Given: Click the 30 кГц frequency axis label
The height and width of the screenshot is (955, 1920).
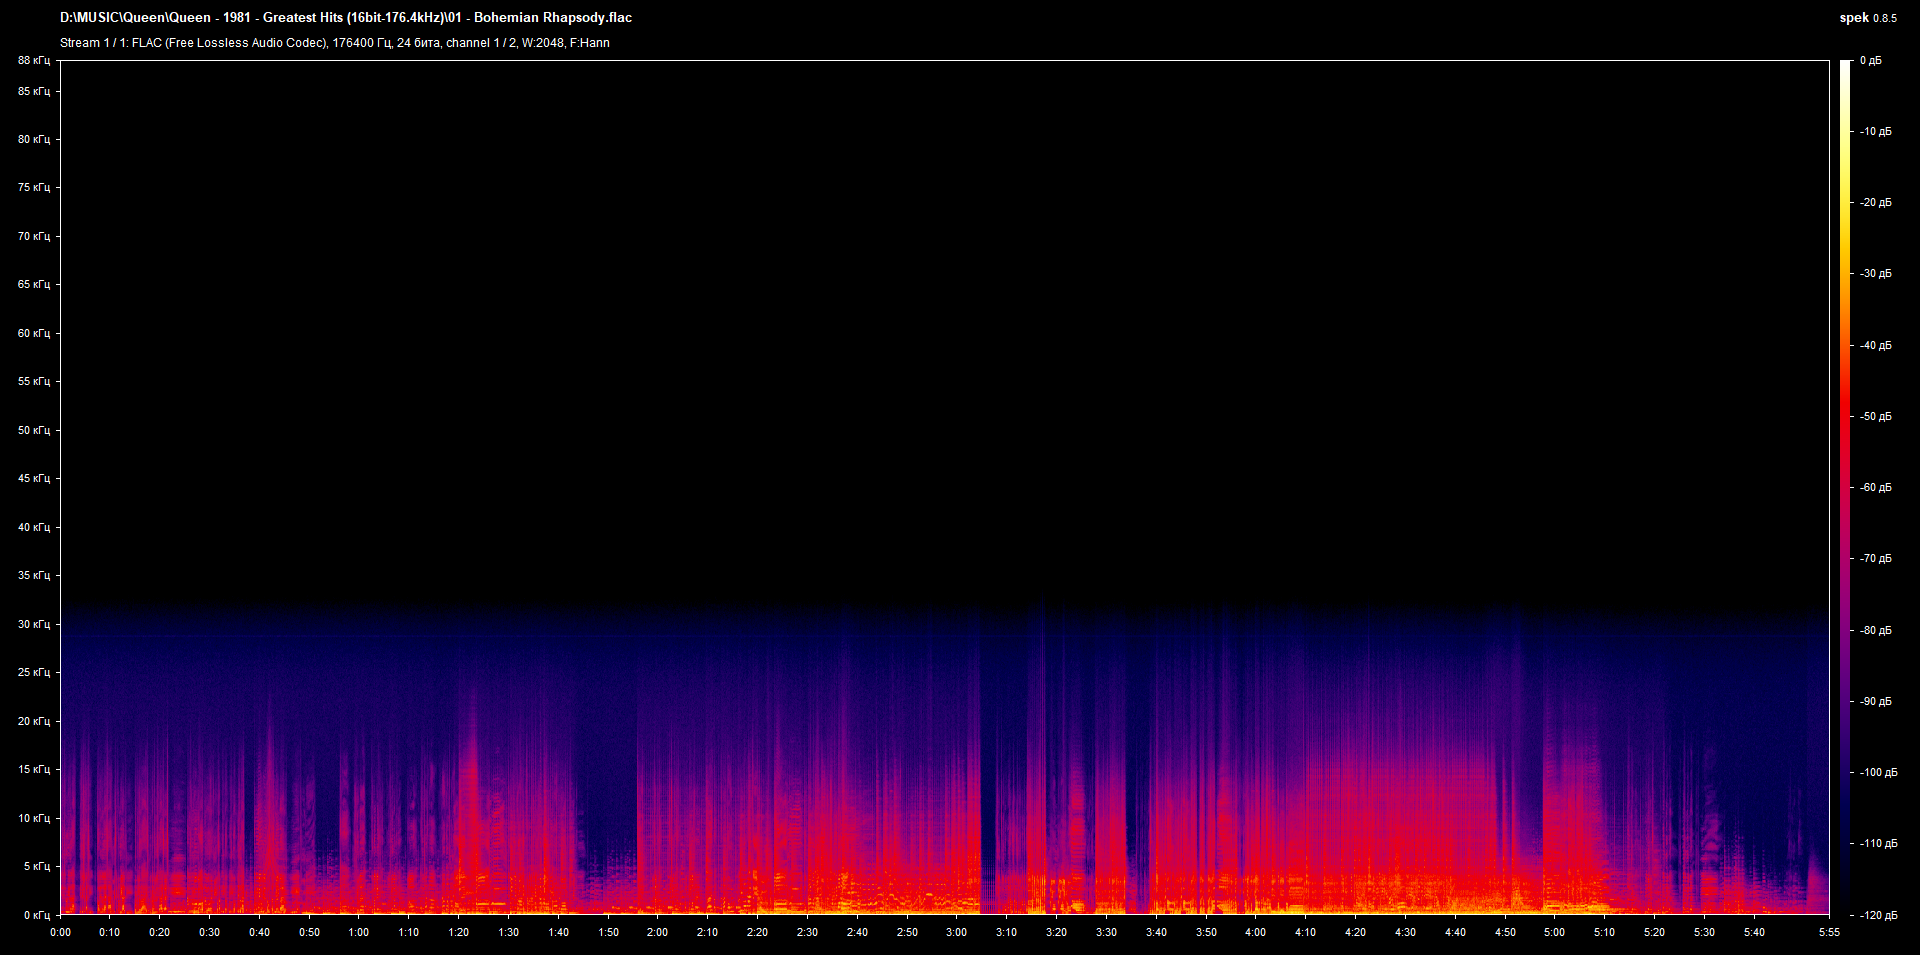Looking at the screenshot, I should click(34, 625).
